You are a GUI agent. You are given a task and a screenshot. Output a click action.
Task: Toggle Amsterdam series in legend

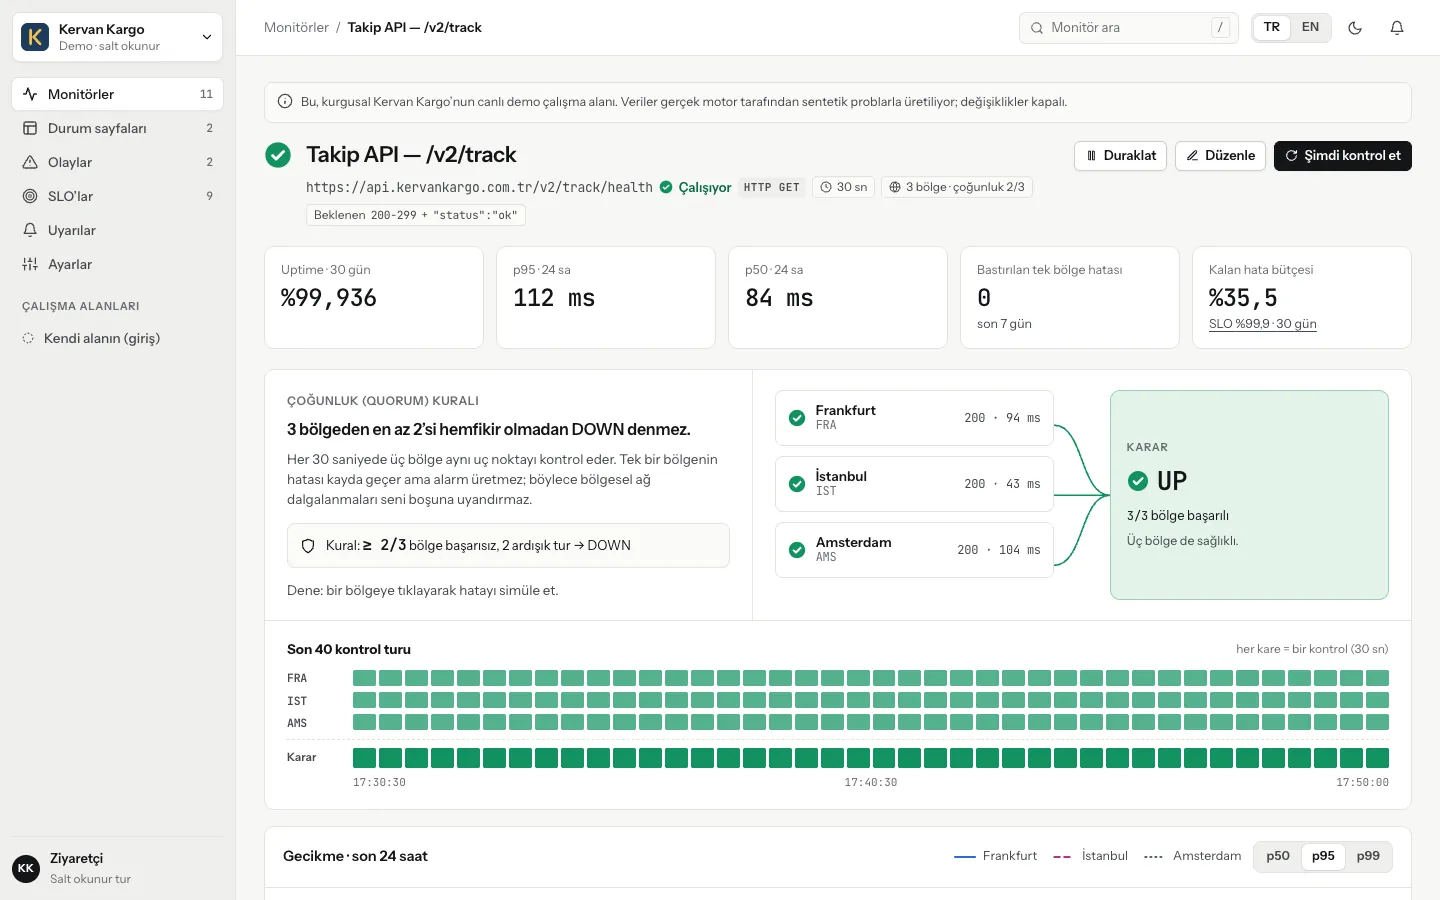tap(1192, 856)
